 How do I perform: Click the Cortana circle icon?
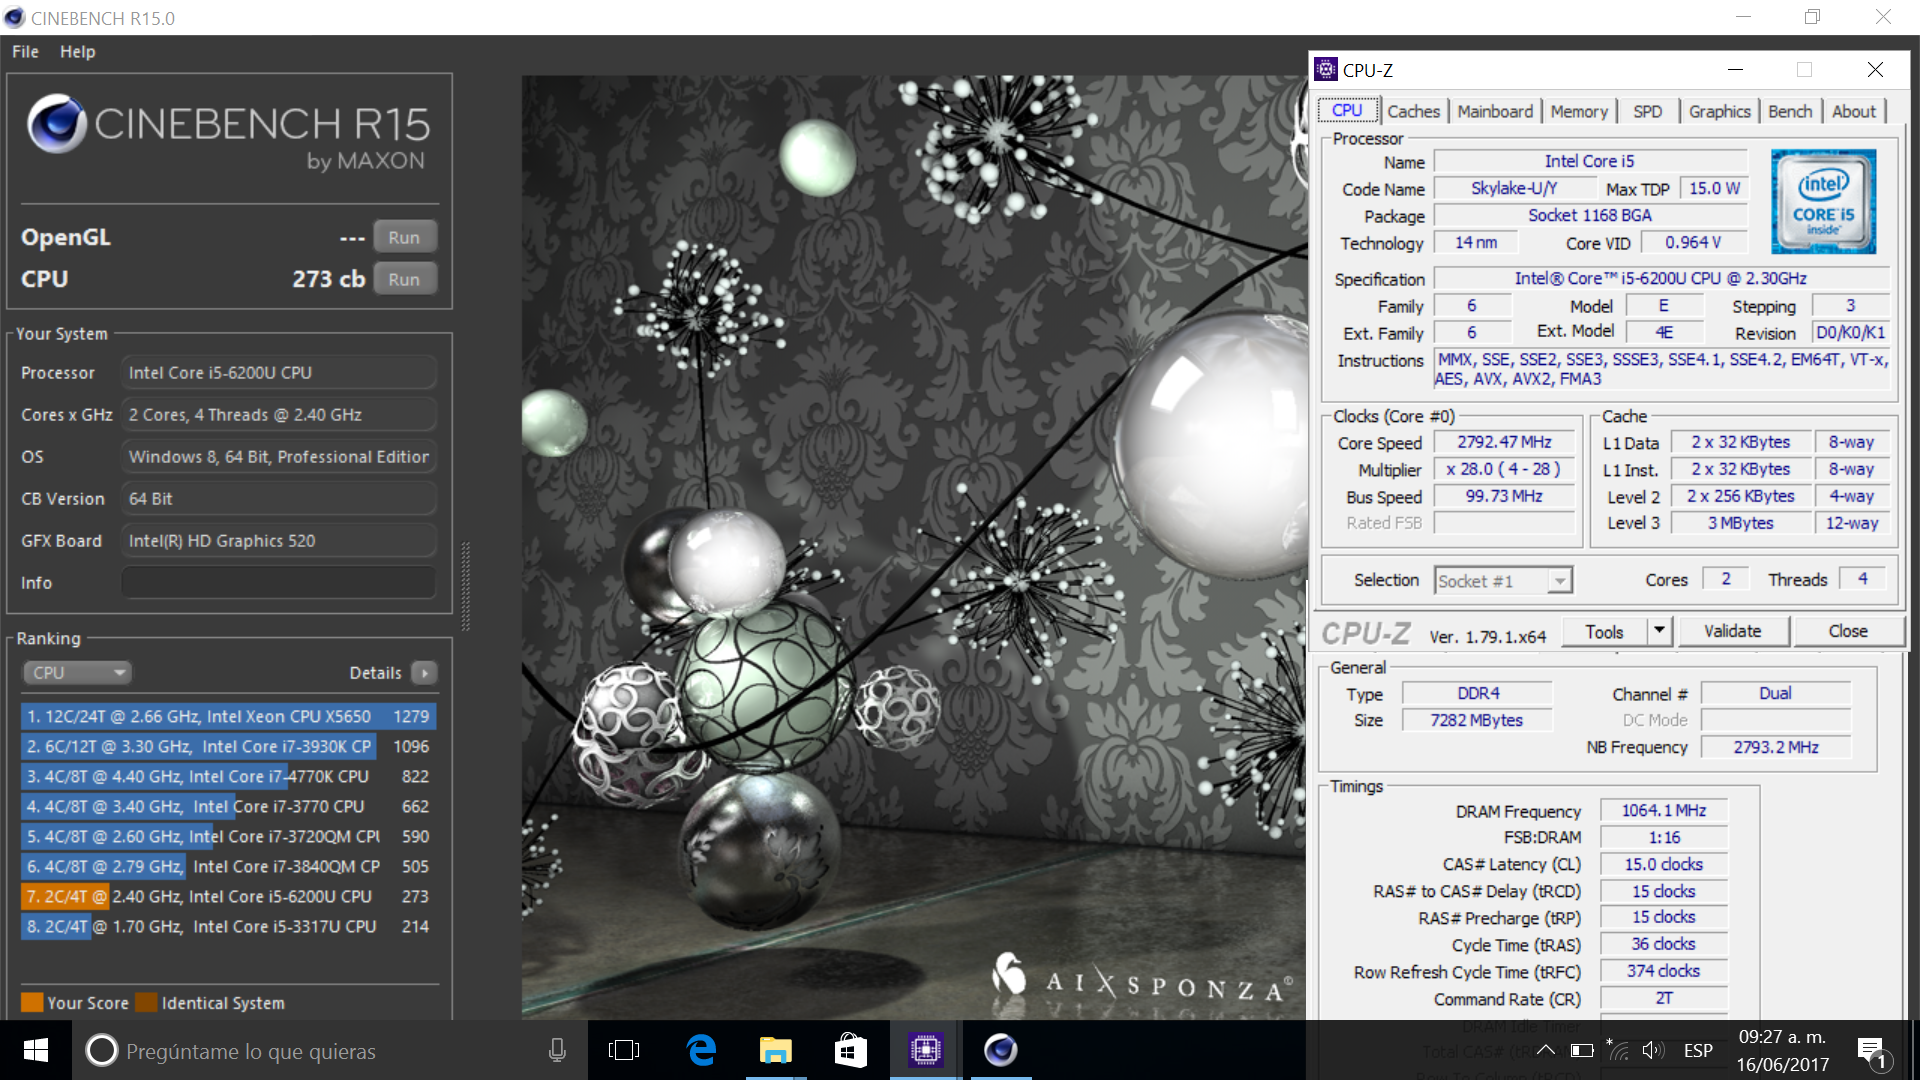tap(101, 1050)
